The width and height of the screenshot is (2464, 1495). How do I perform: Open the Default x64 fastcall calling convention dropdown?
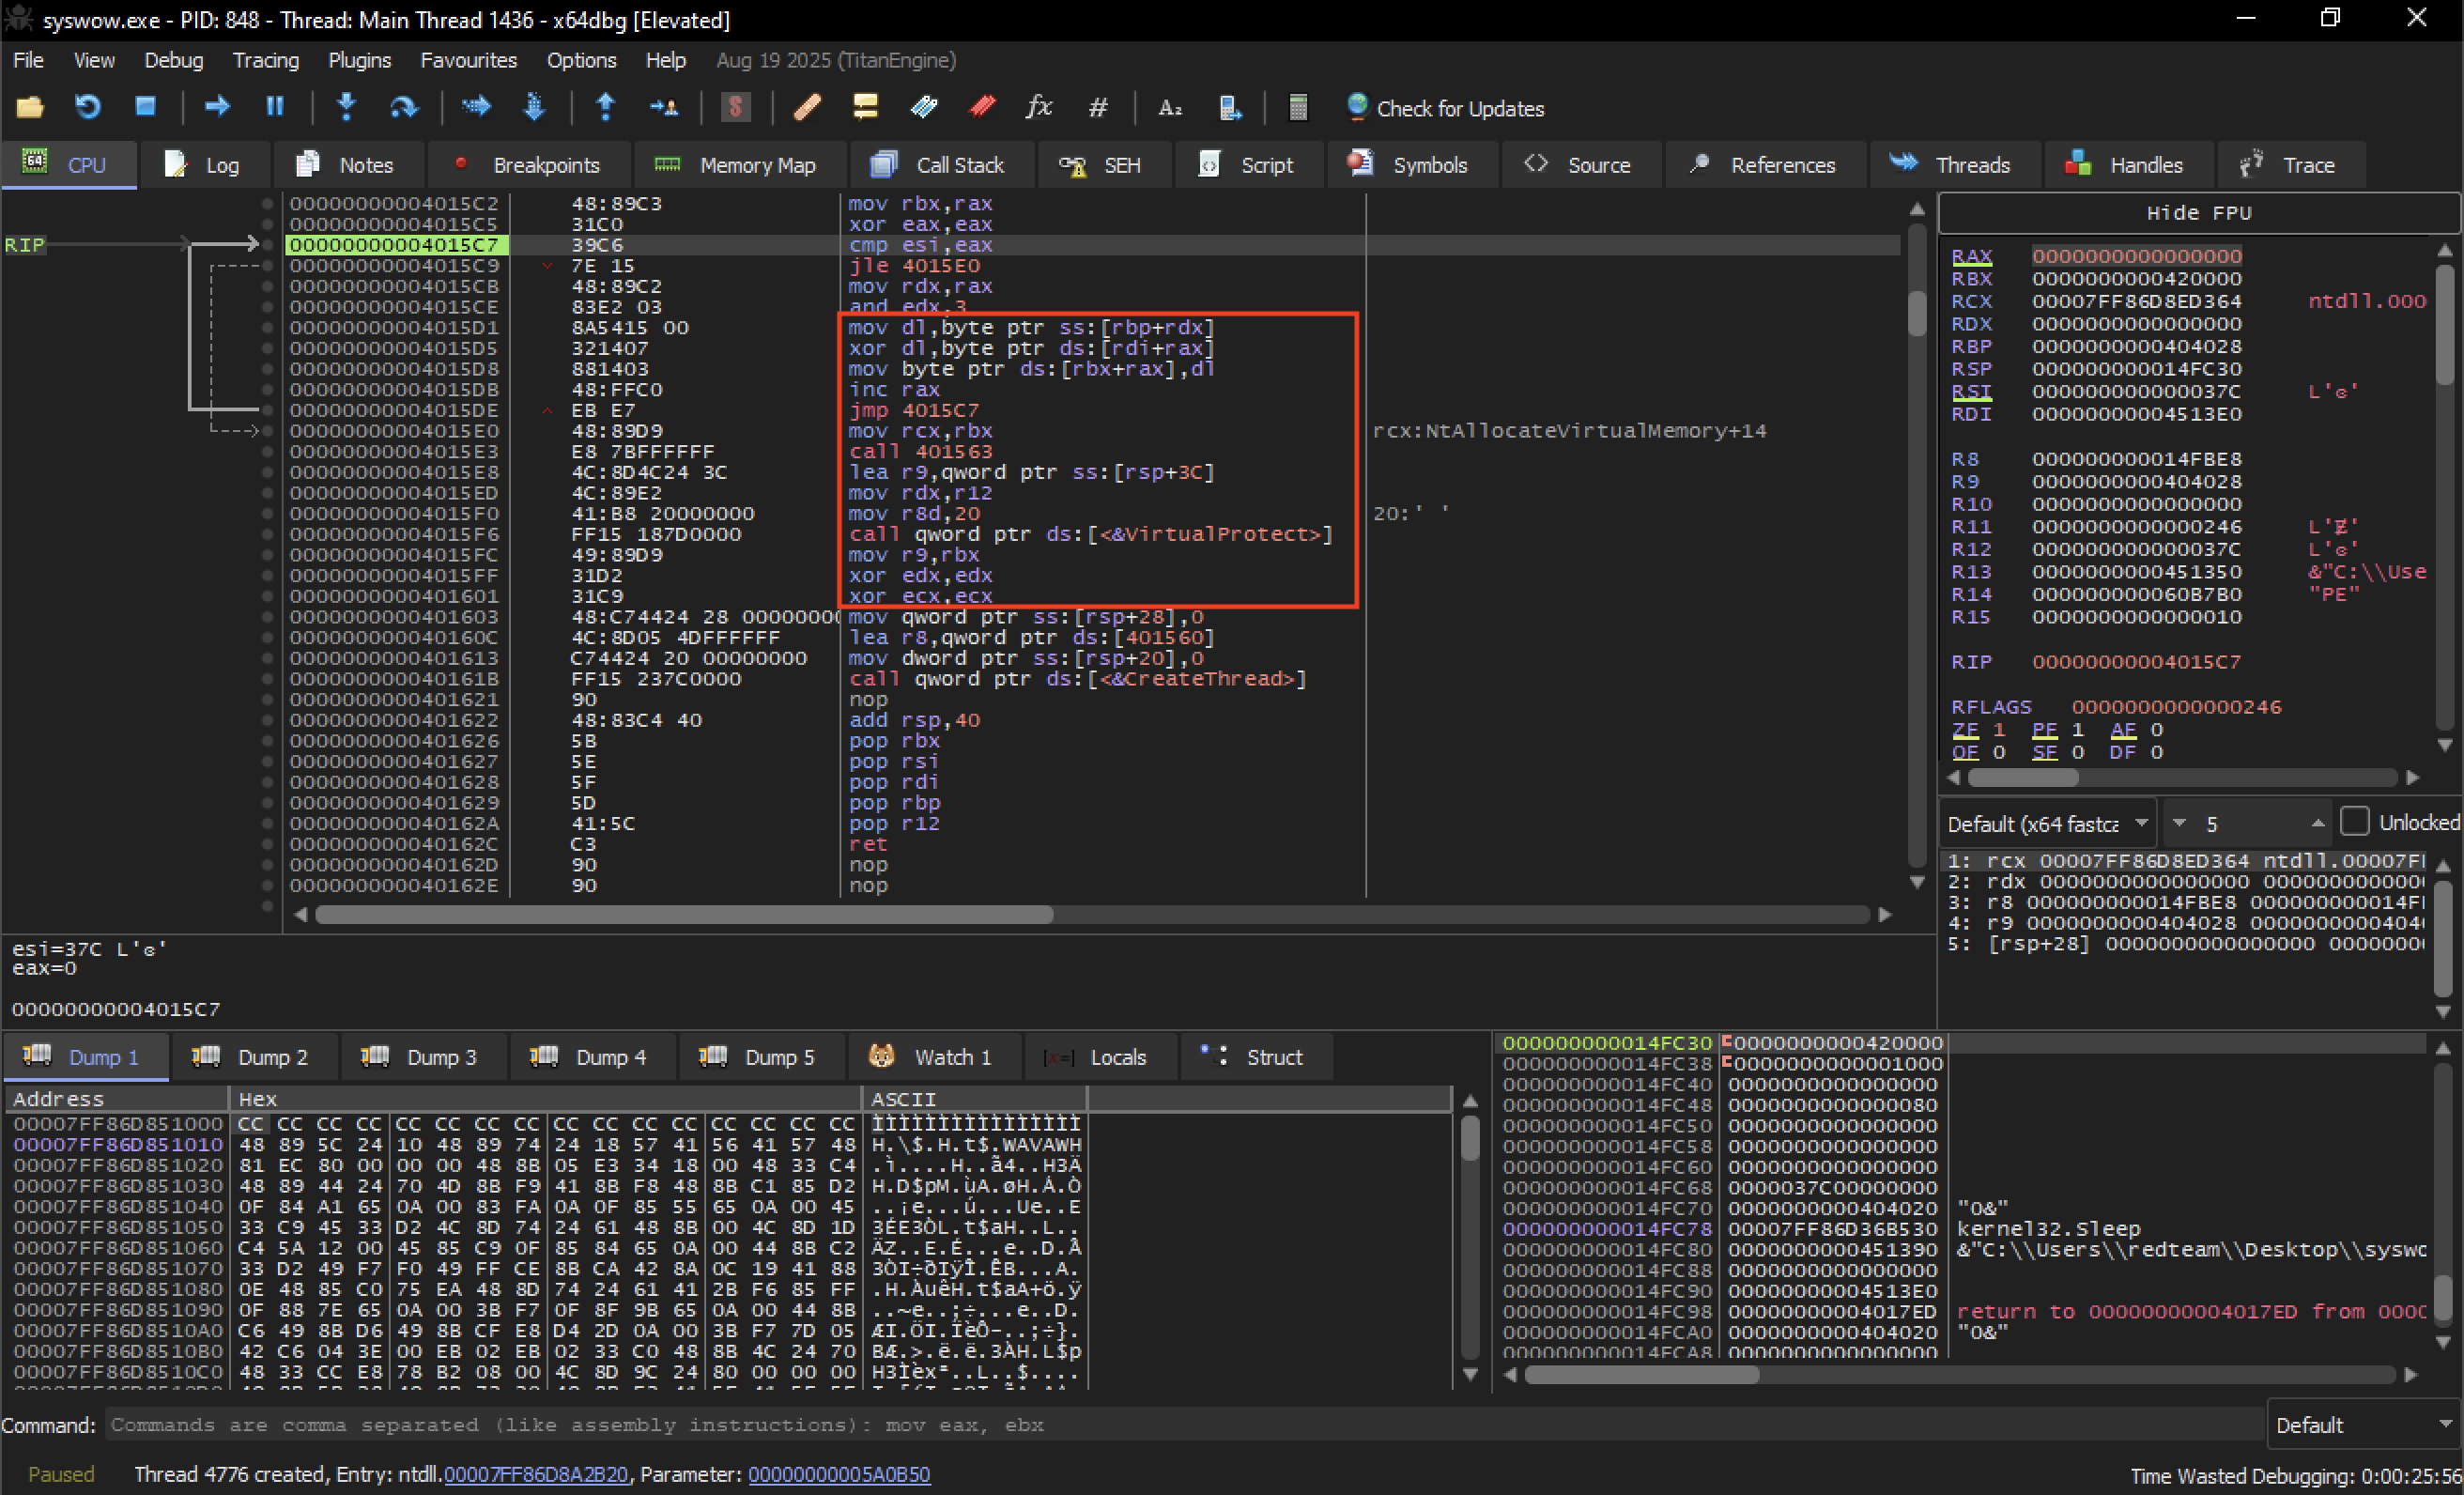2046,824
